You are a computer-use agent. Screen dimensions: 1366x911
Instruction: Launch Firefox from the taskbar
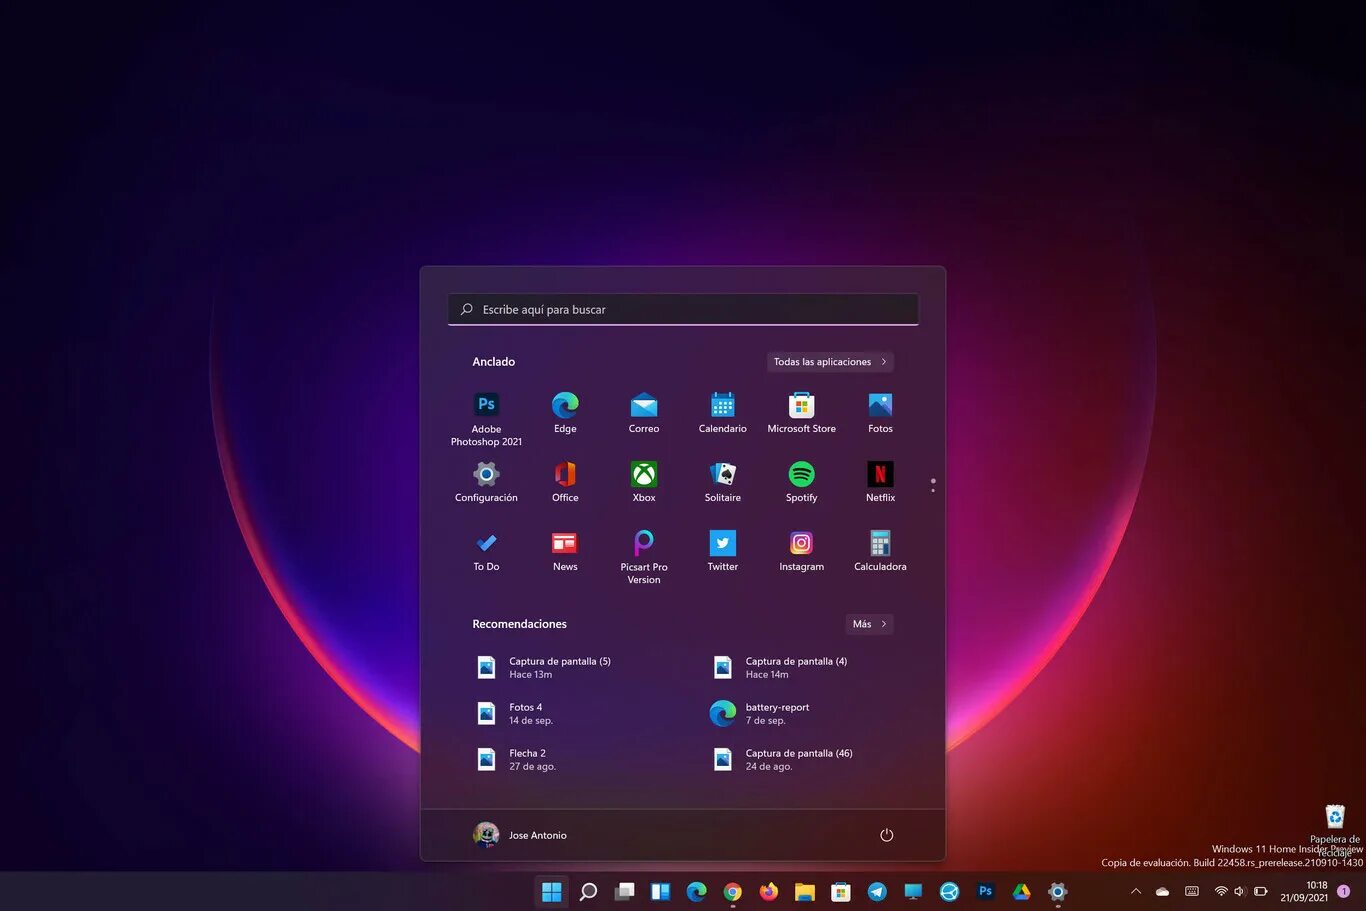[x=769, y=891]
